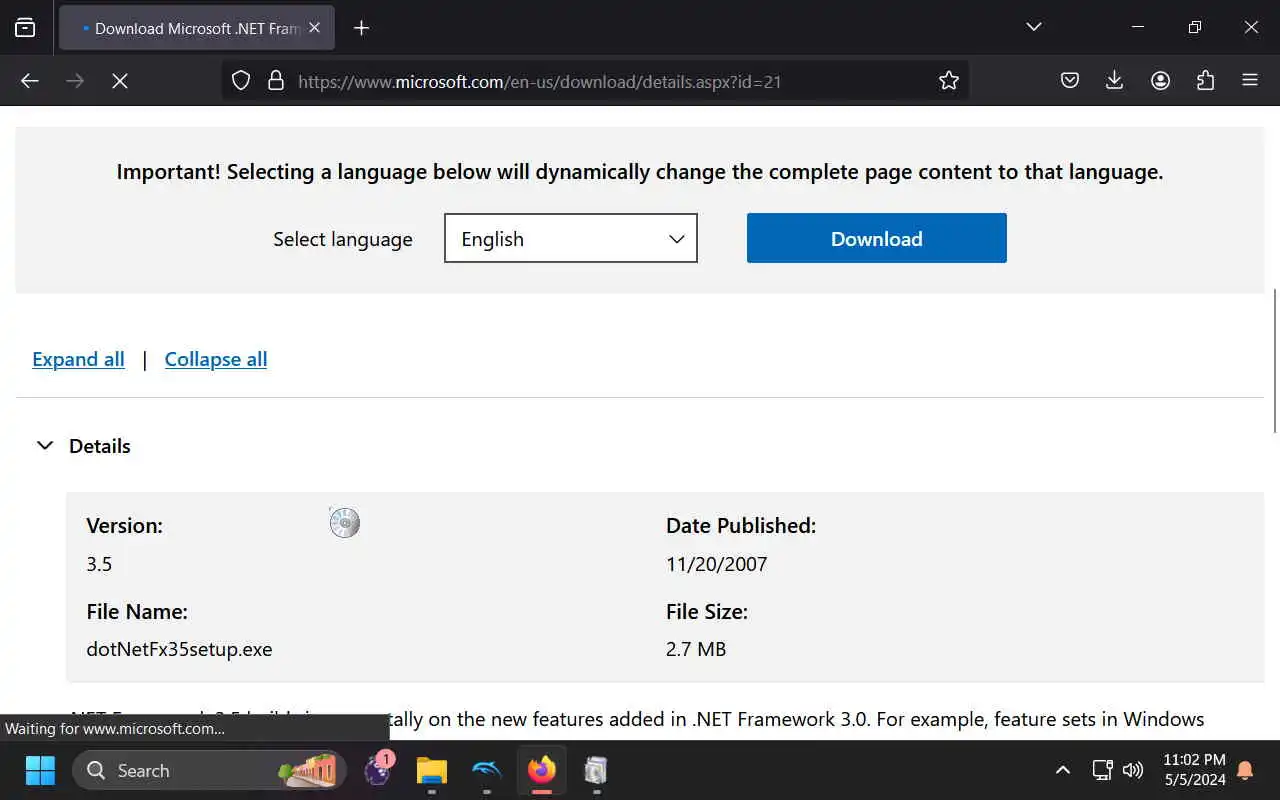Open the clock showing 11:02 PM
The height and width of the screenshot is (800, 1280).
tap(1194, 770)
